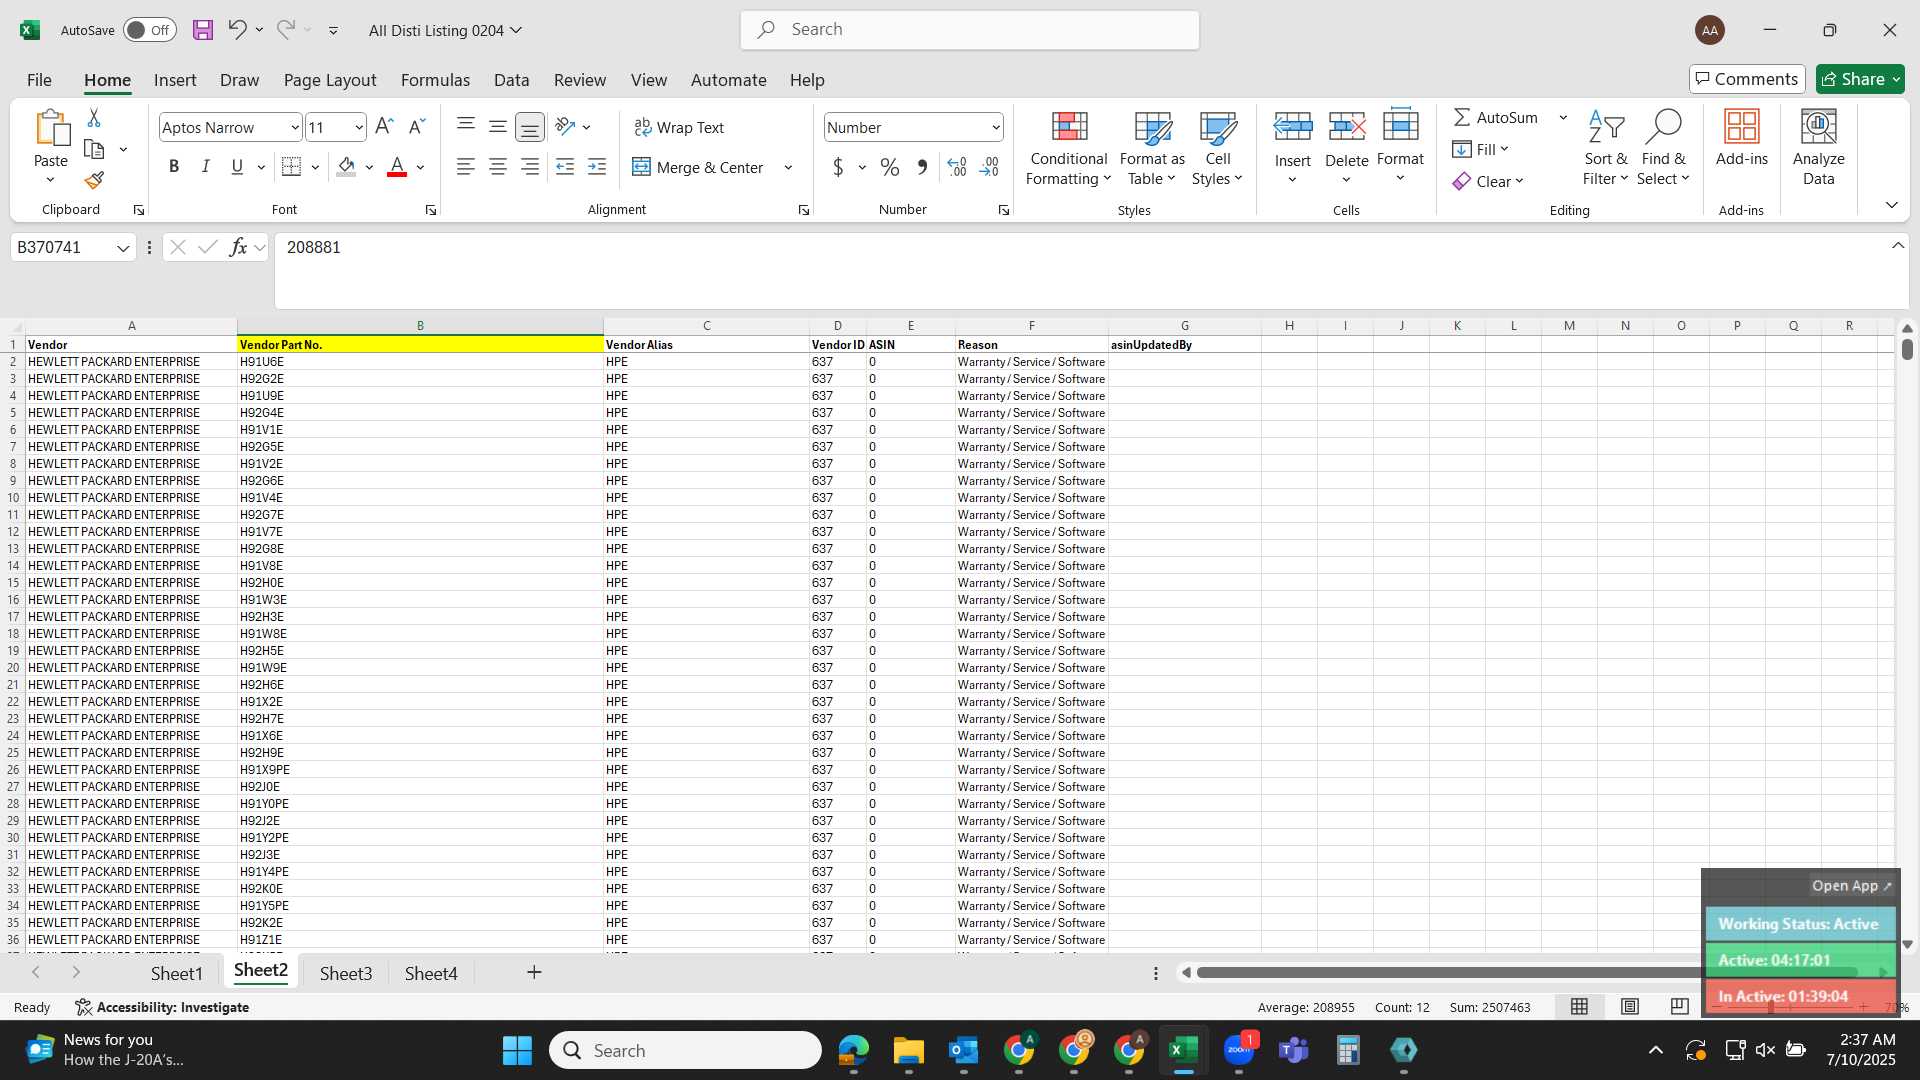The image size is (1920, 1080).
Task: Open Sort & Filter dropdown
Action: [x=1605, y=148]
